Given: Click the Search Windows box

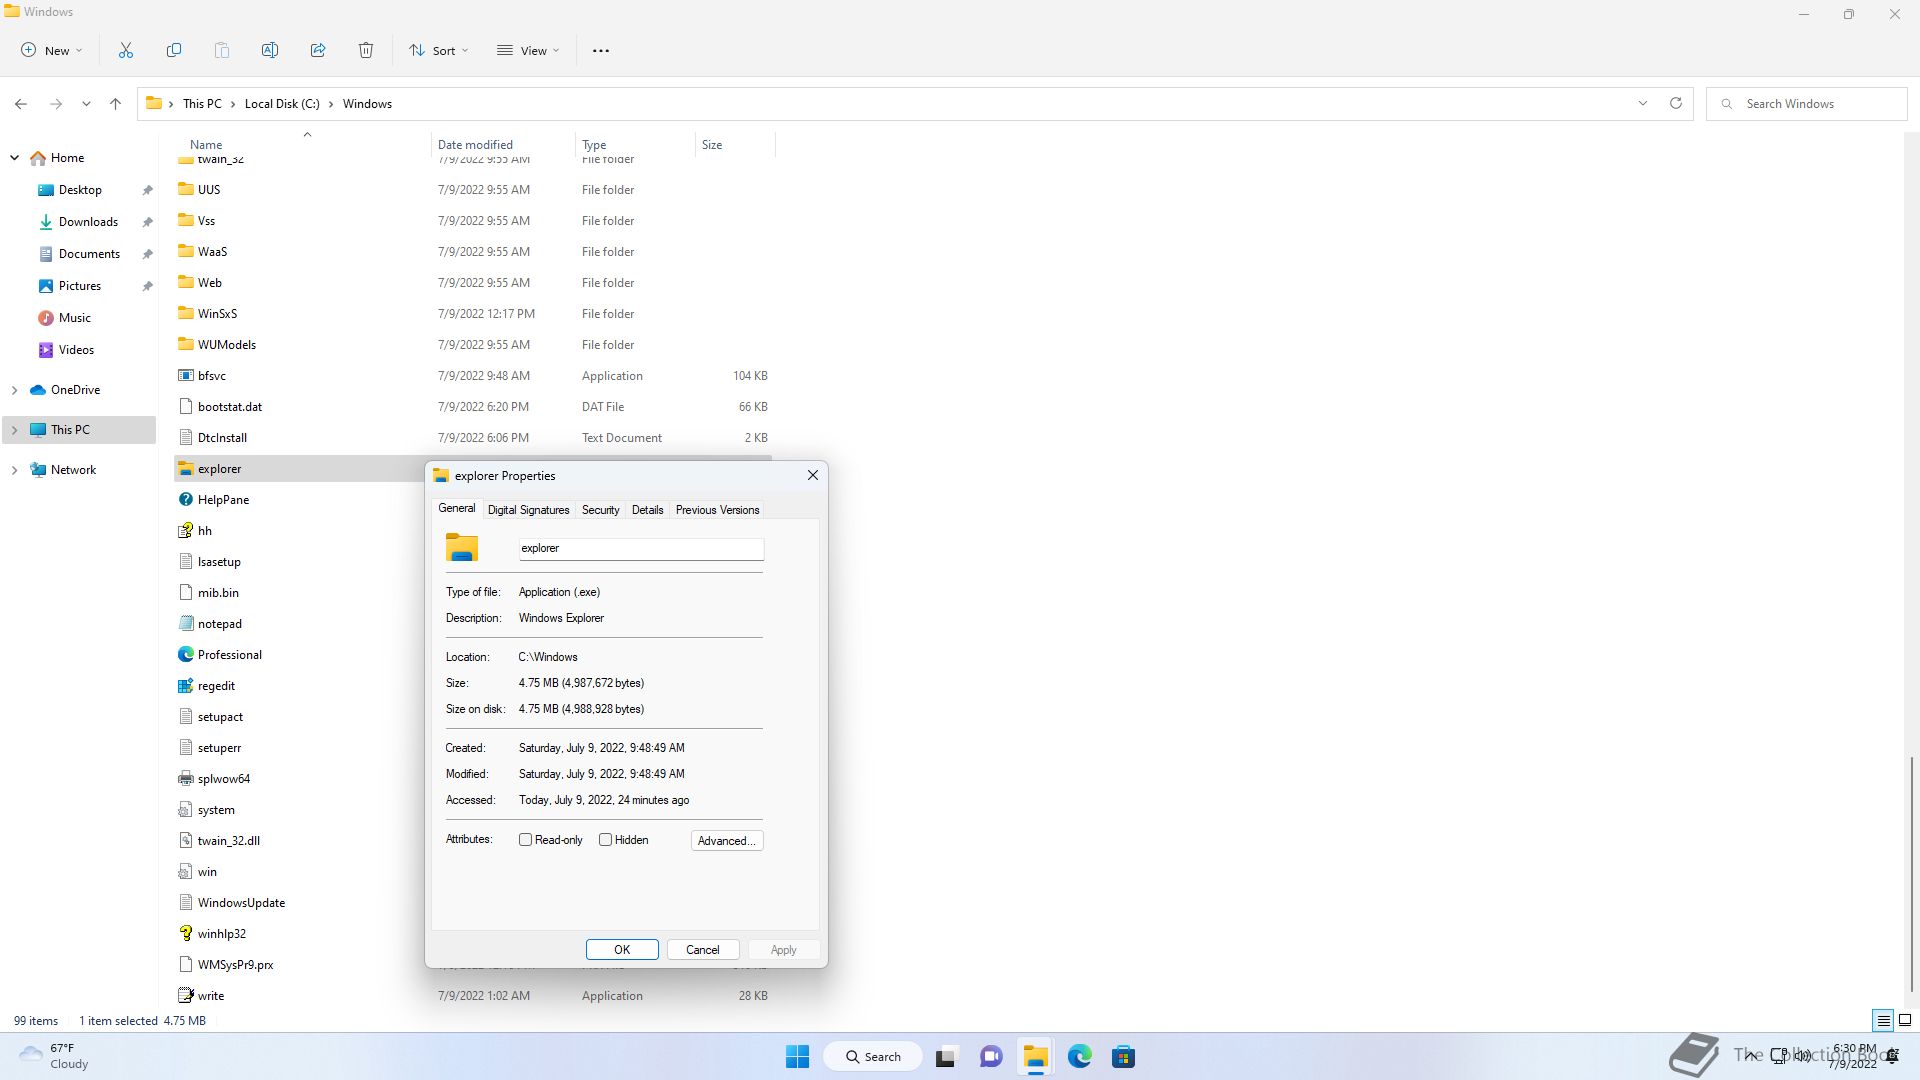Looking at the screenshot, I should (1807, 104).
